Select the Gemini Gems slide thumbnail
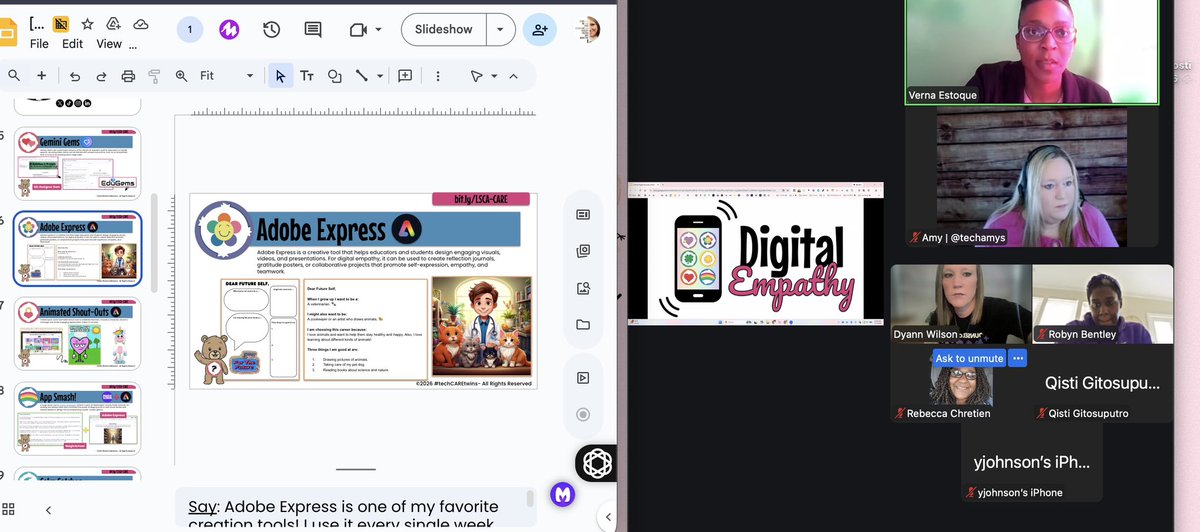Screen dimensions: 1200x532 click(x=77, y=165)
